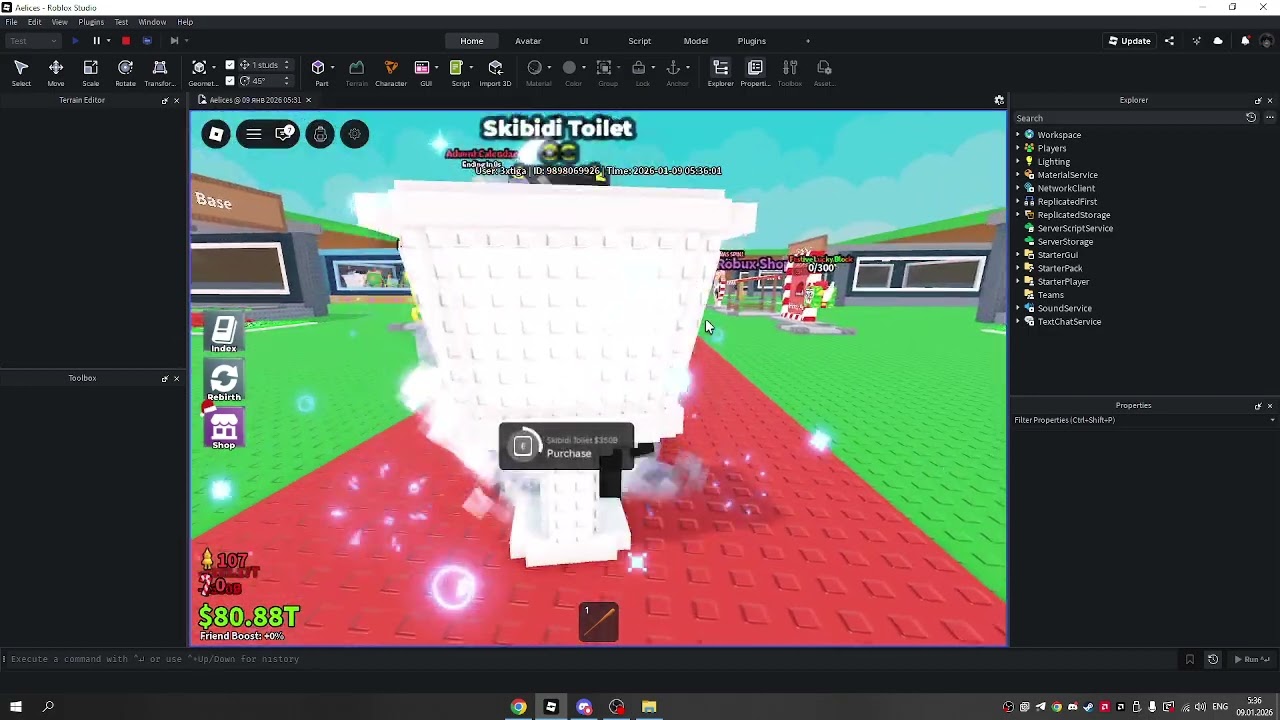
Task: Activate the Transform tool
Action: coord(160,72)
